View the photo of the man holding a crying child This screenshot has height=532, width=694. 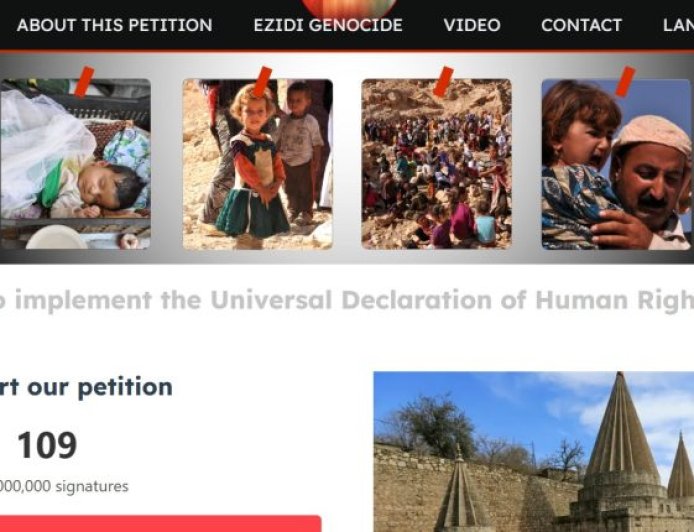[616, 164]
